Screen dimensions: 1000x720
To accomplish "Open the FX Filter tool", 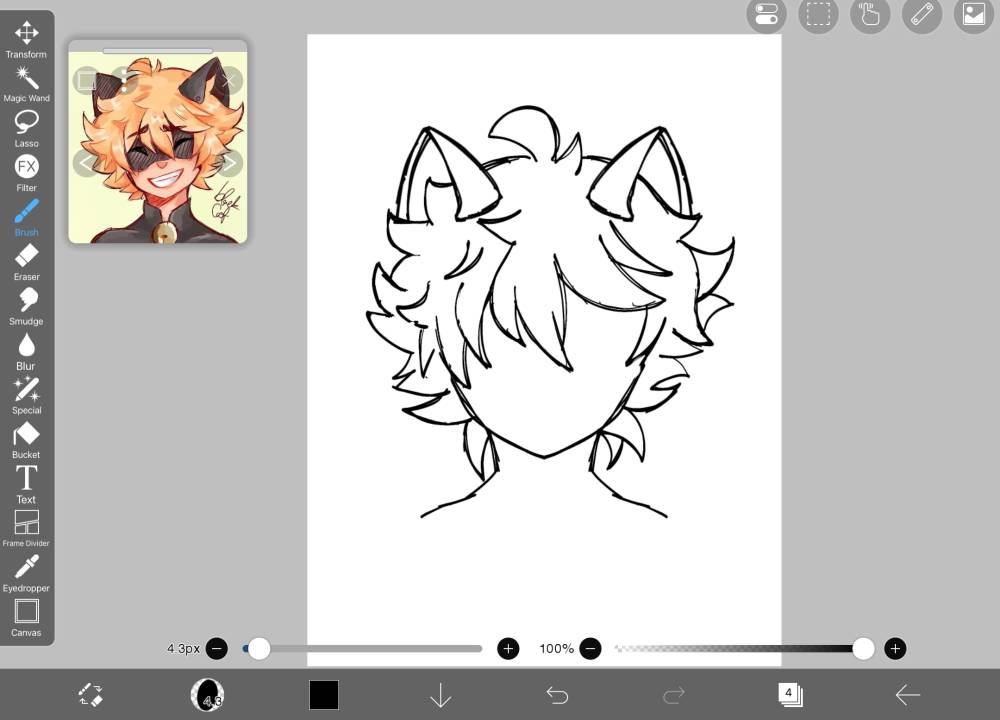I will [x=26, y=173].
